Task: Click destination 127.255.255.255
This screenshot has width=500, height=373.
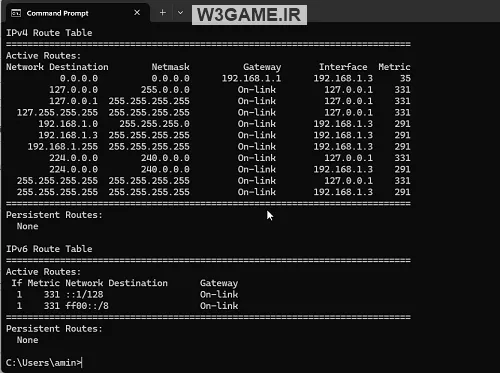Action: click(57, 112)
